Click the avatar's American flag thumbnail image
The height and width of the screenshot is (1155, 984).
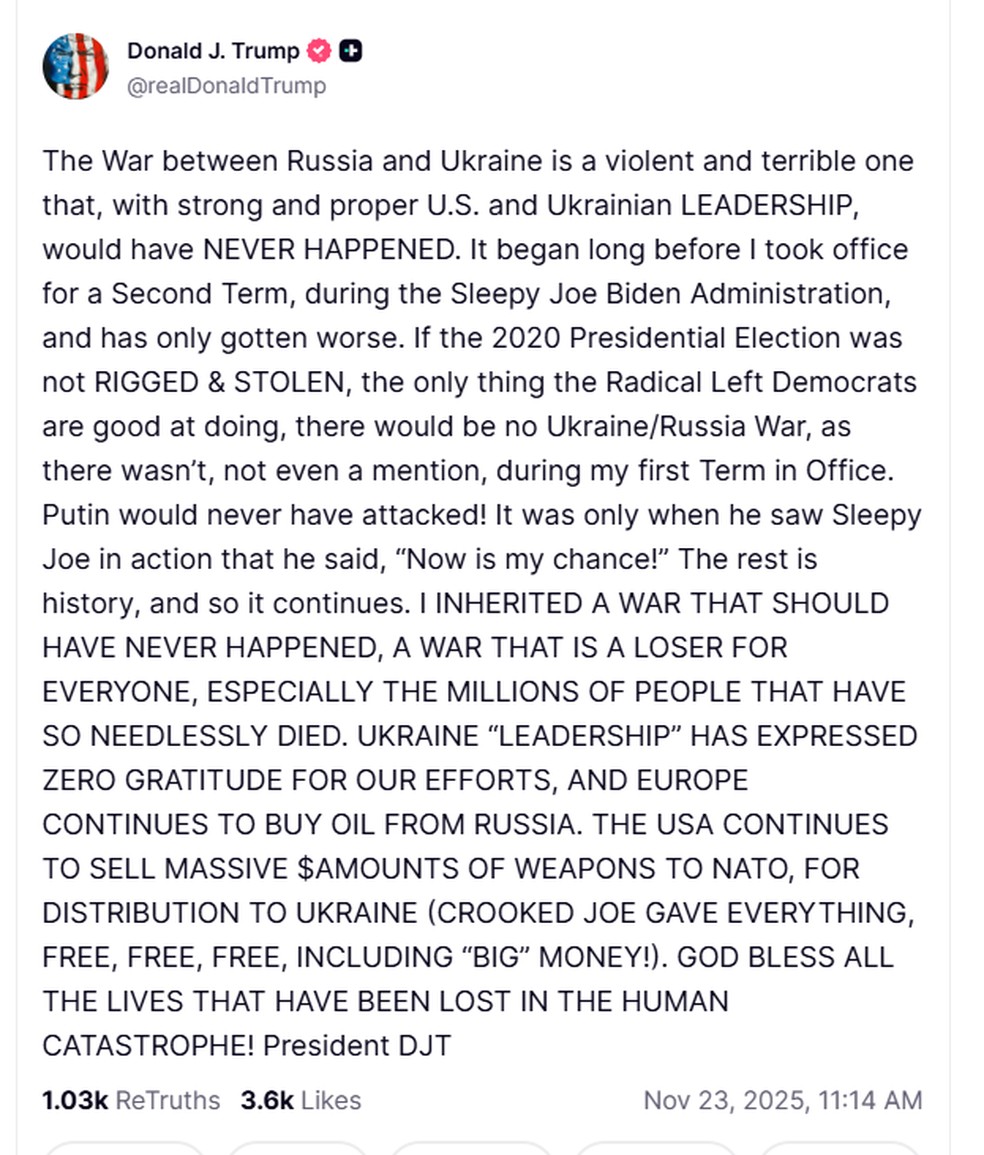[76, 66]
